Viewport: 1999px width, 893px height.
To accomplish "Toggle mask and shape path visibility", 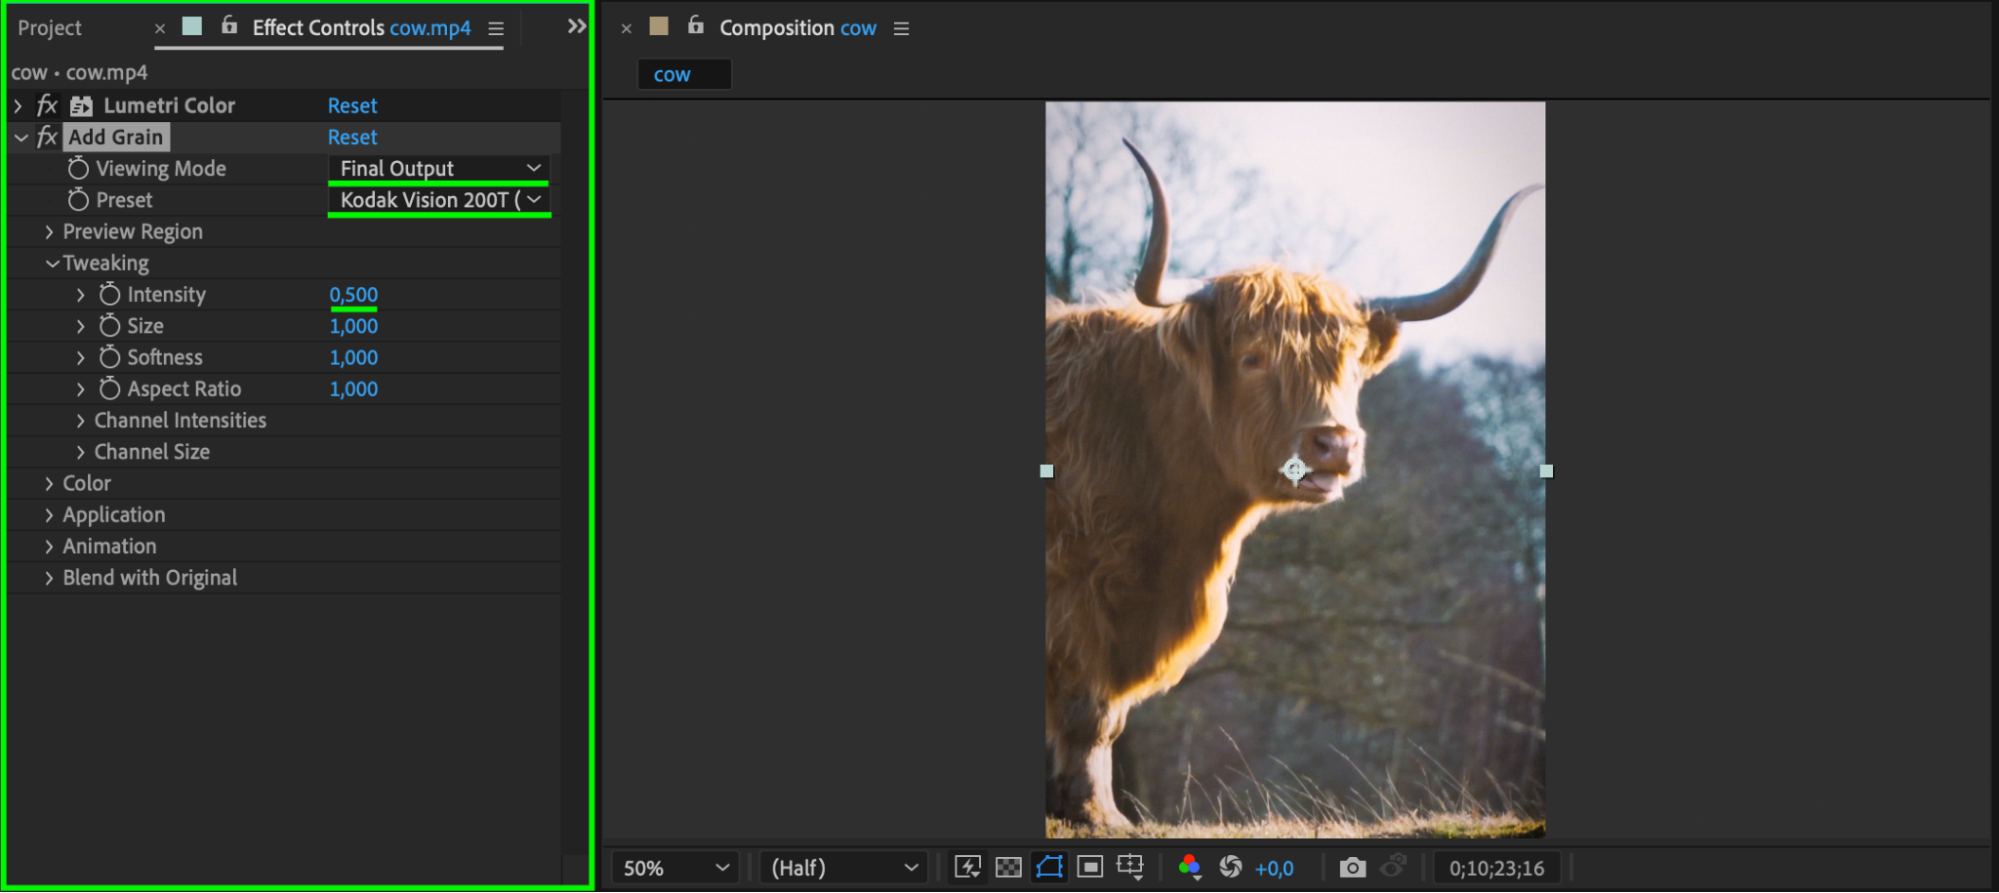I will point(1049,867).
